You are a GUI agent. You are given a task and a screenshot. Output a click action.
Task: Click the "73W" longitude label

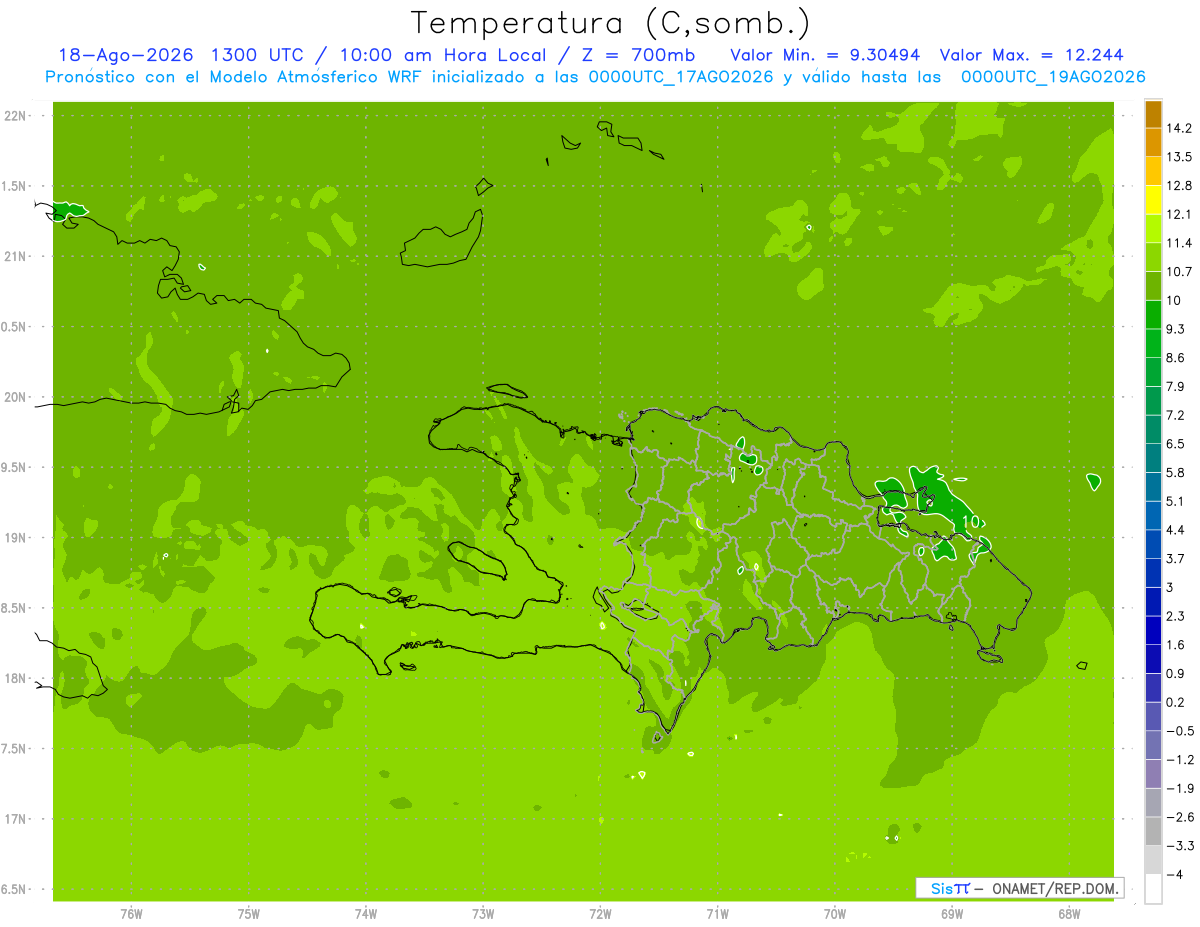pos(483,913)
